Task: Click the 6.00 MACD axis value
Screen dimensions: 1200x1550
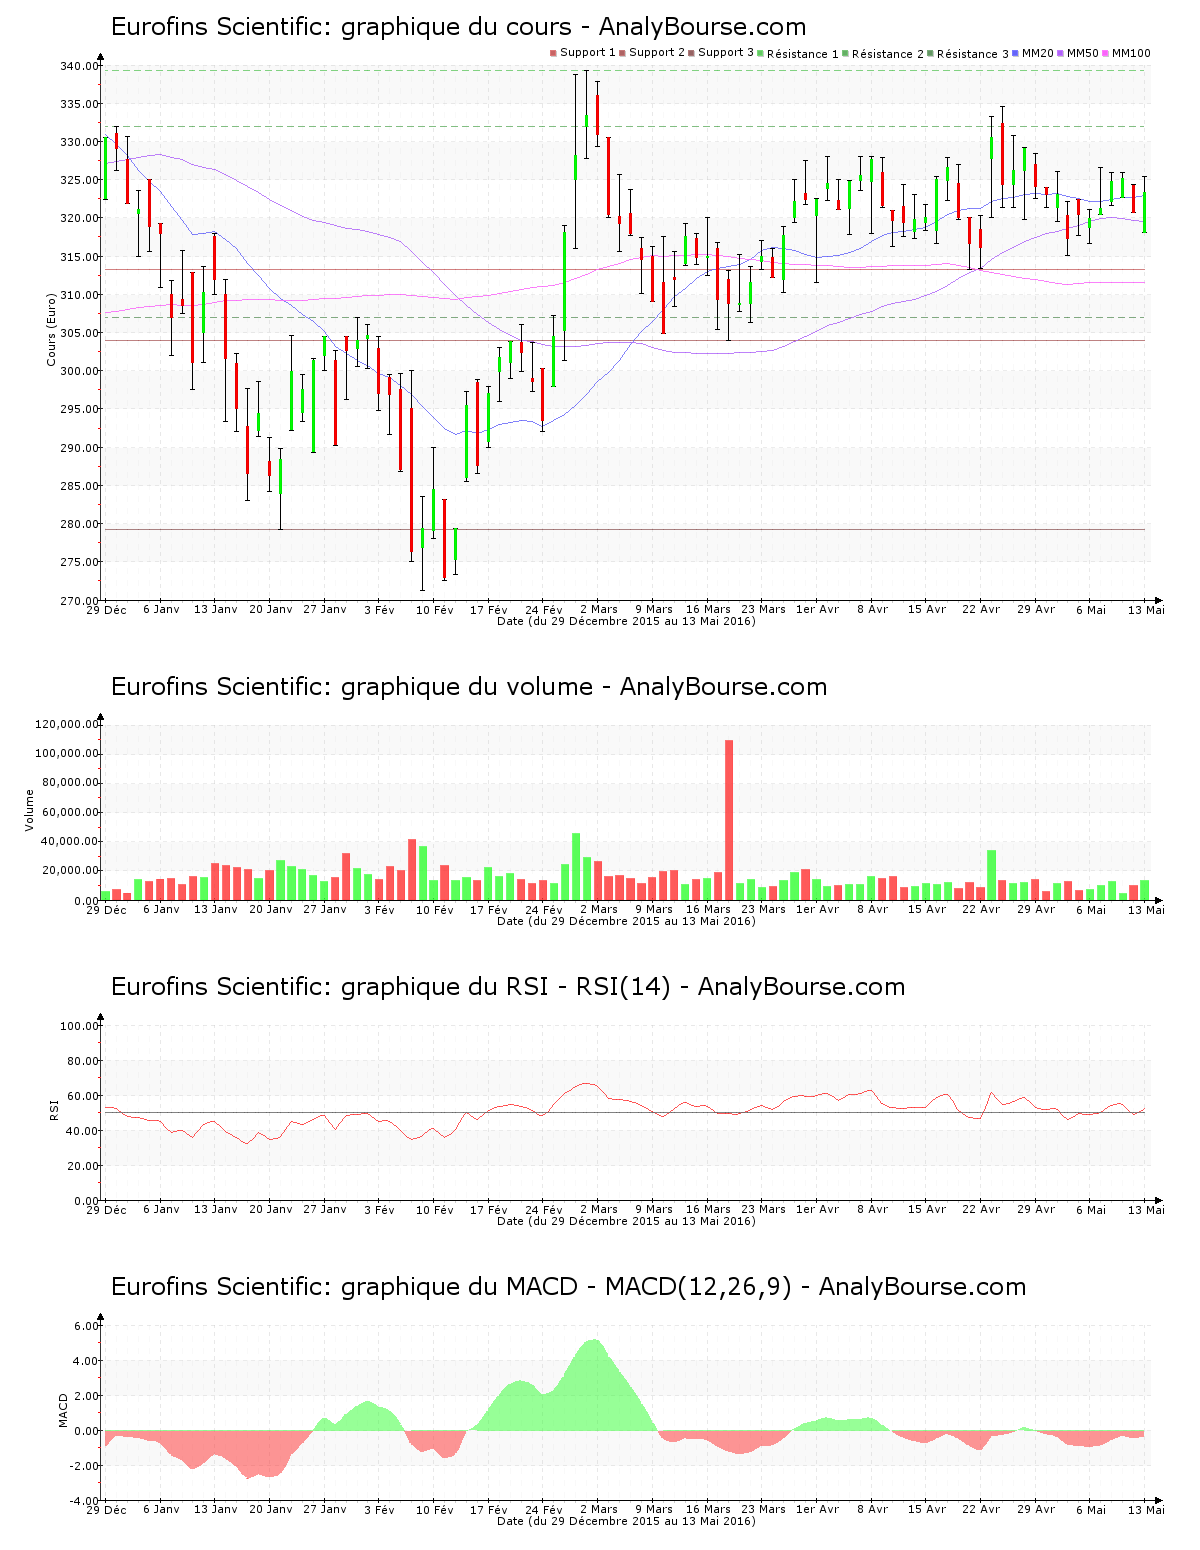Action: [86, 1326]
